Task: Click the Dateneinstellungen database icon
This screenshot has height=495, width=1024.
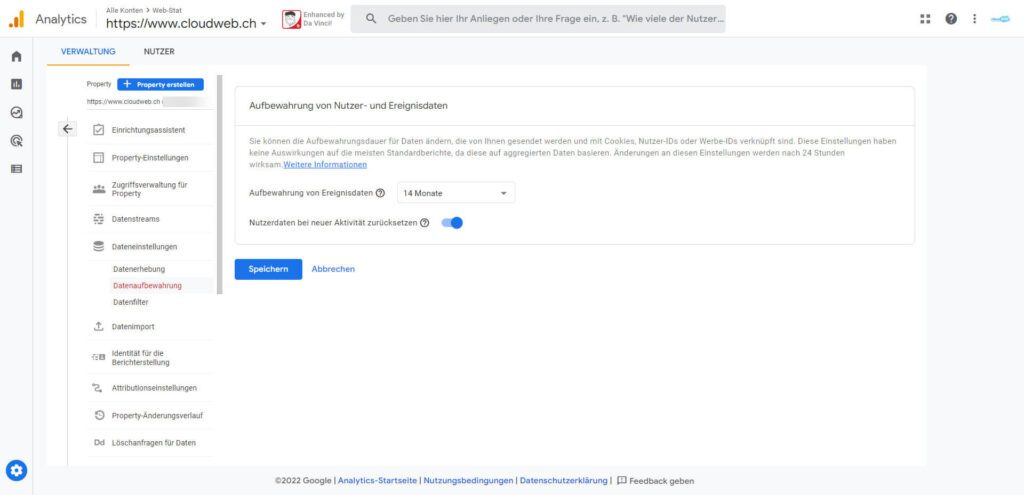Action: pos(99,247)
